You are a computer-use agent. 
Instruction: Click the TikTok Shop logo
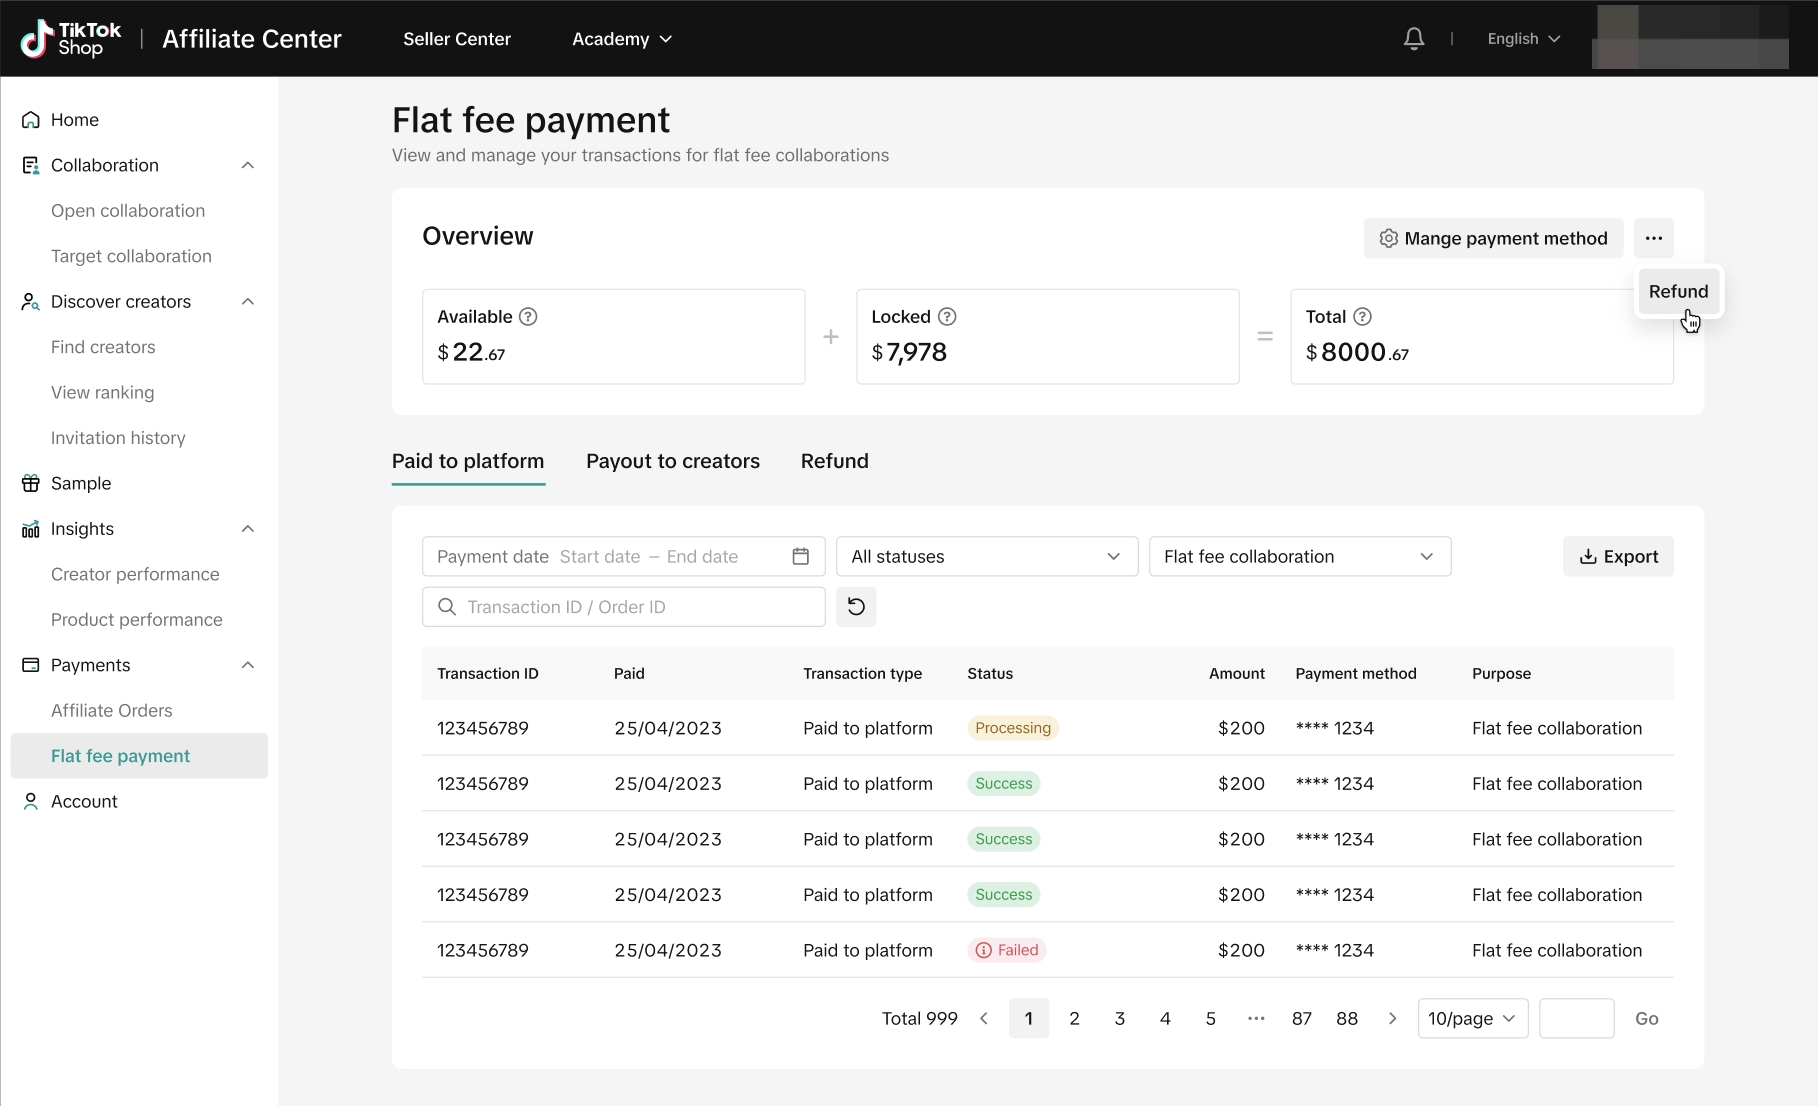pyautogui.click(x=71, y=39)
